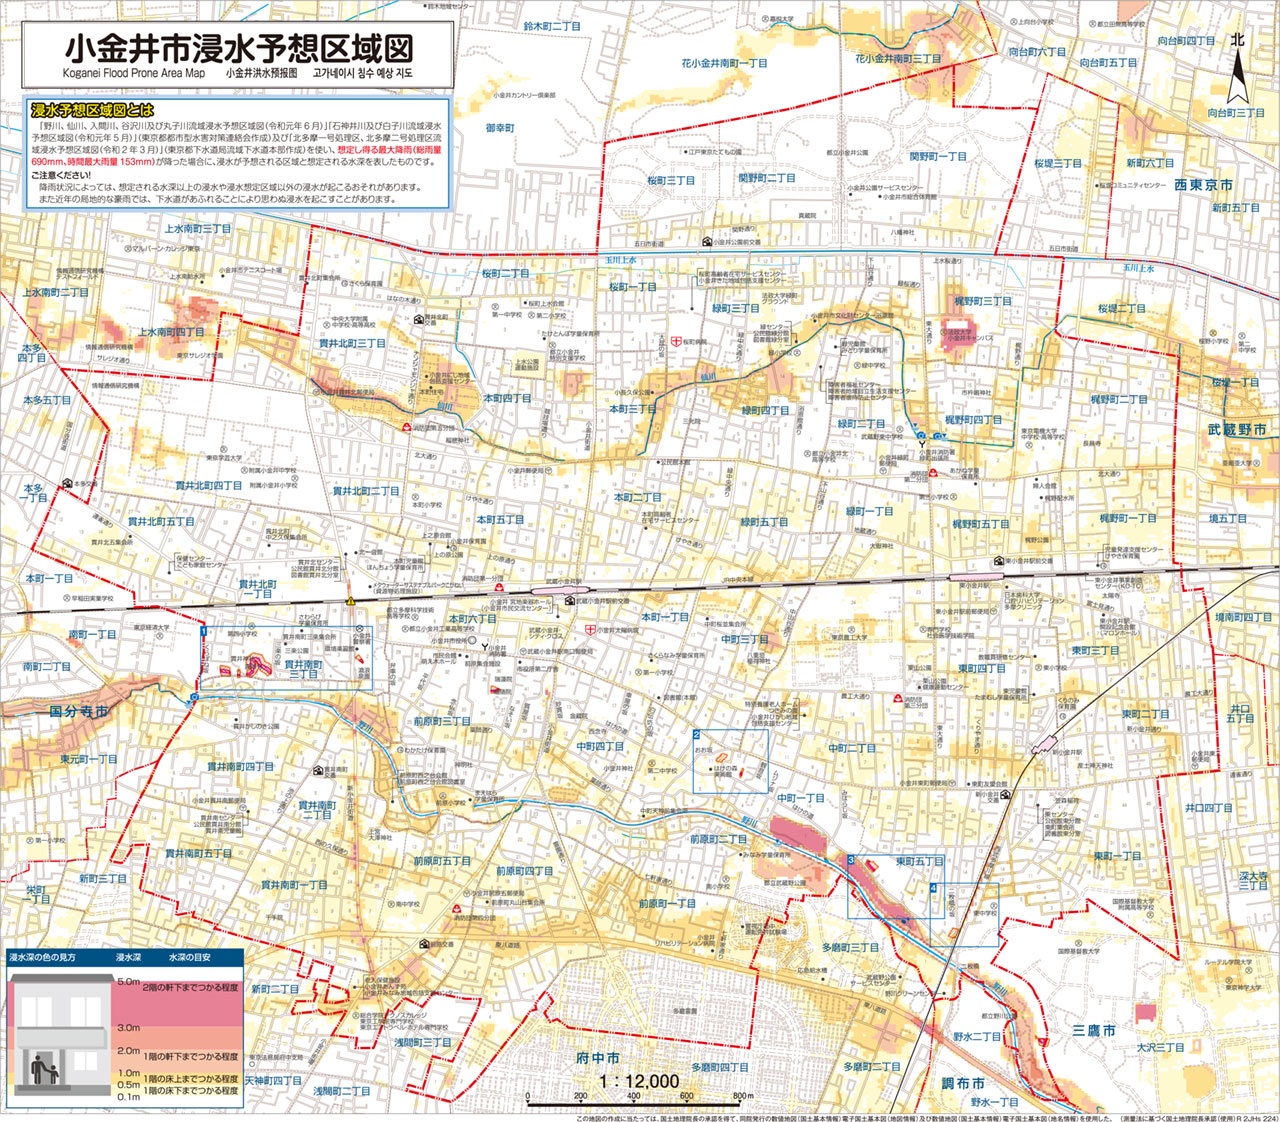Click the 浸水予想区域図とは heading
Screen dimensions: 1280x1122
pyautogui.click(x=92, y=110)
